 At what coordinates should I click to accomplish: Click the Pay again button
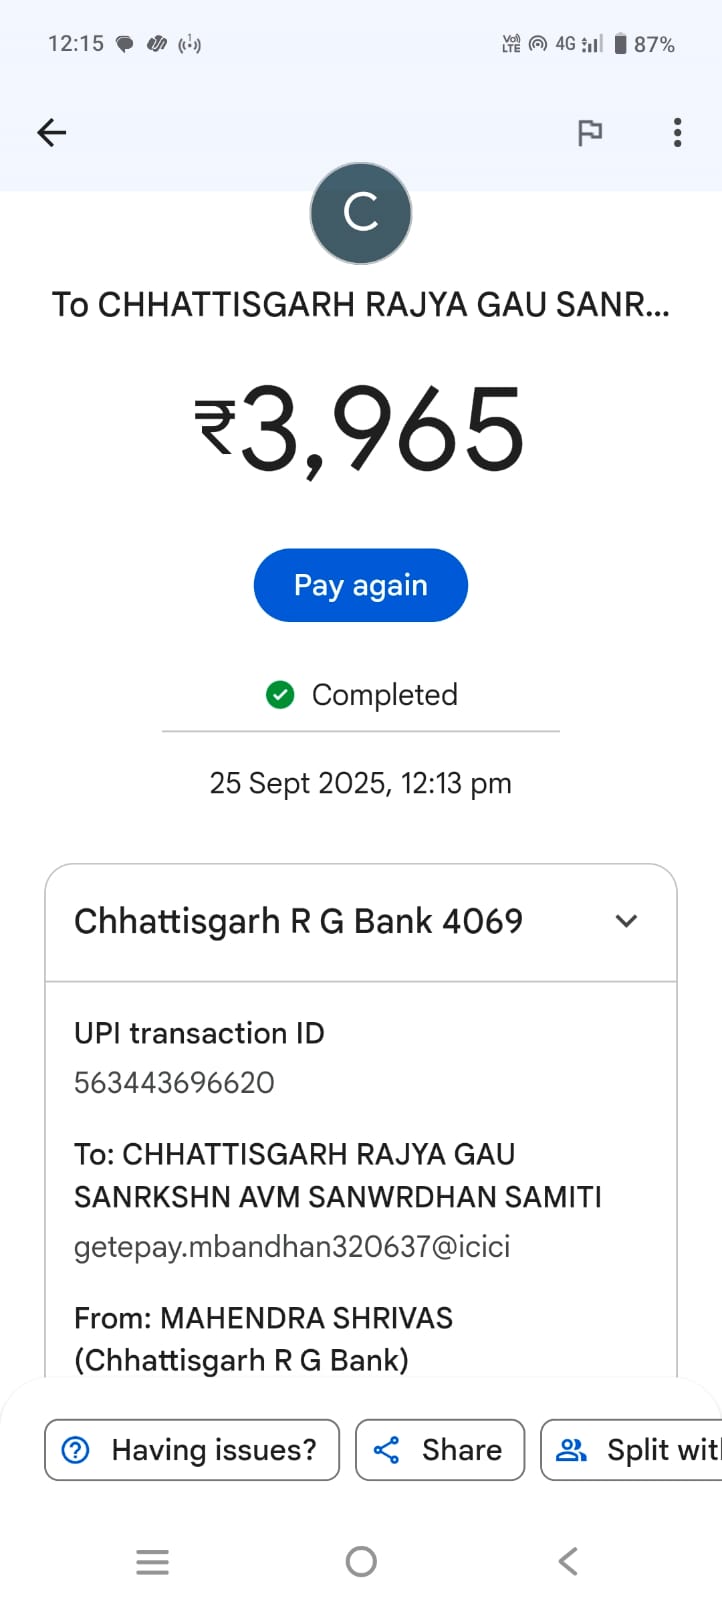(361, 585)
